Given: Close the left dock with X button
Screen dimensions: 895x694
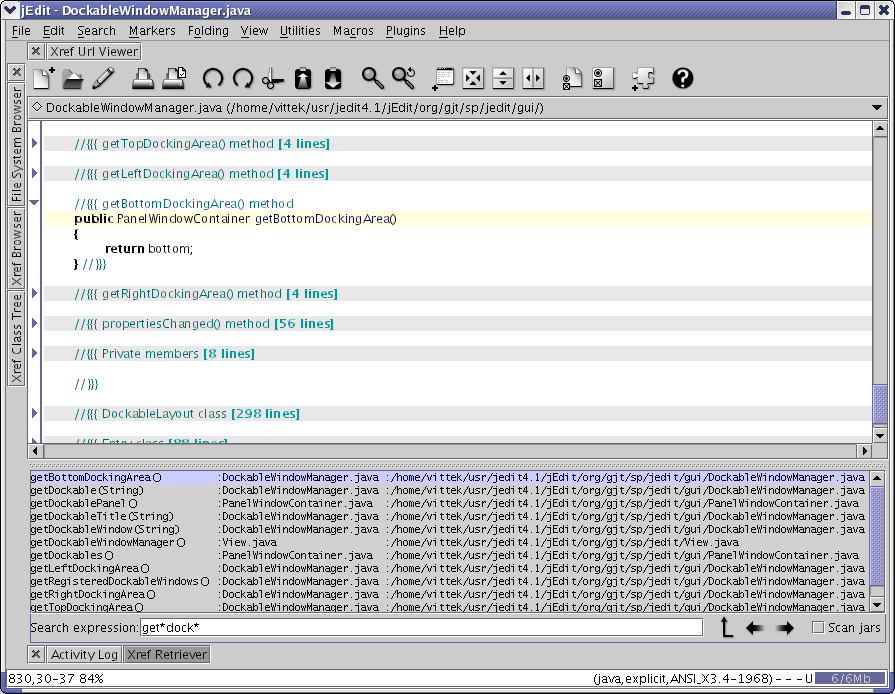Looking at the screenshot, I should click(x=17, y=72).
